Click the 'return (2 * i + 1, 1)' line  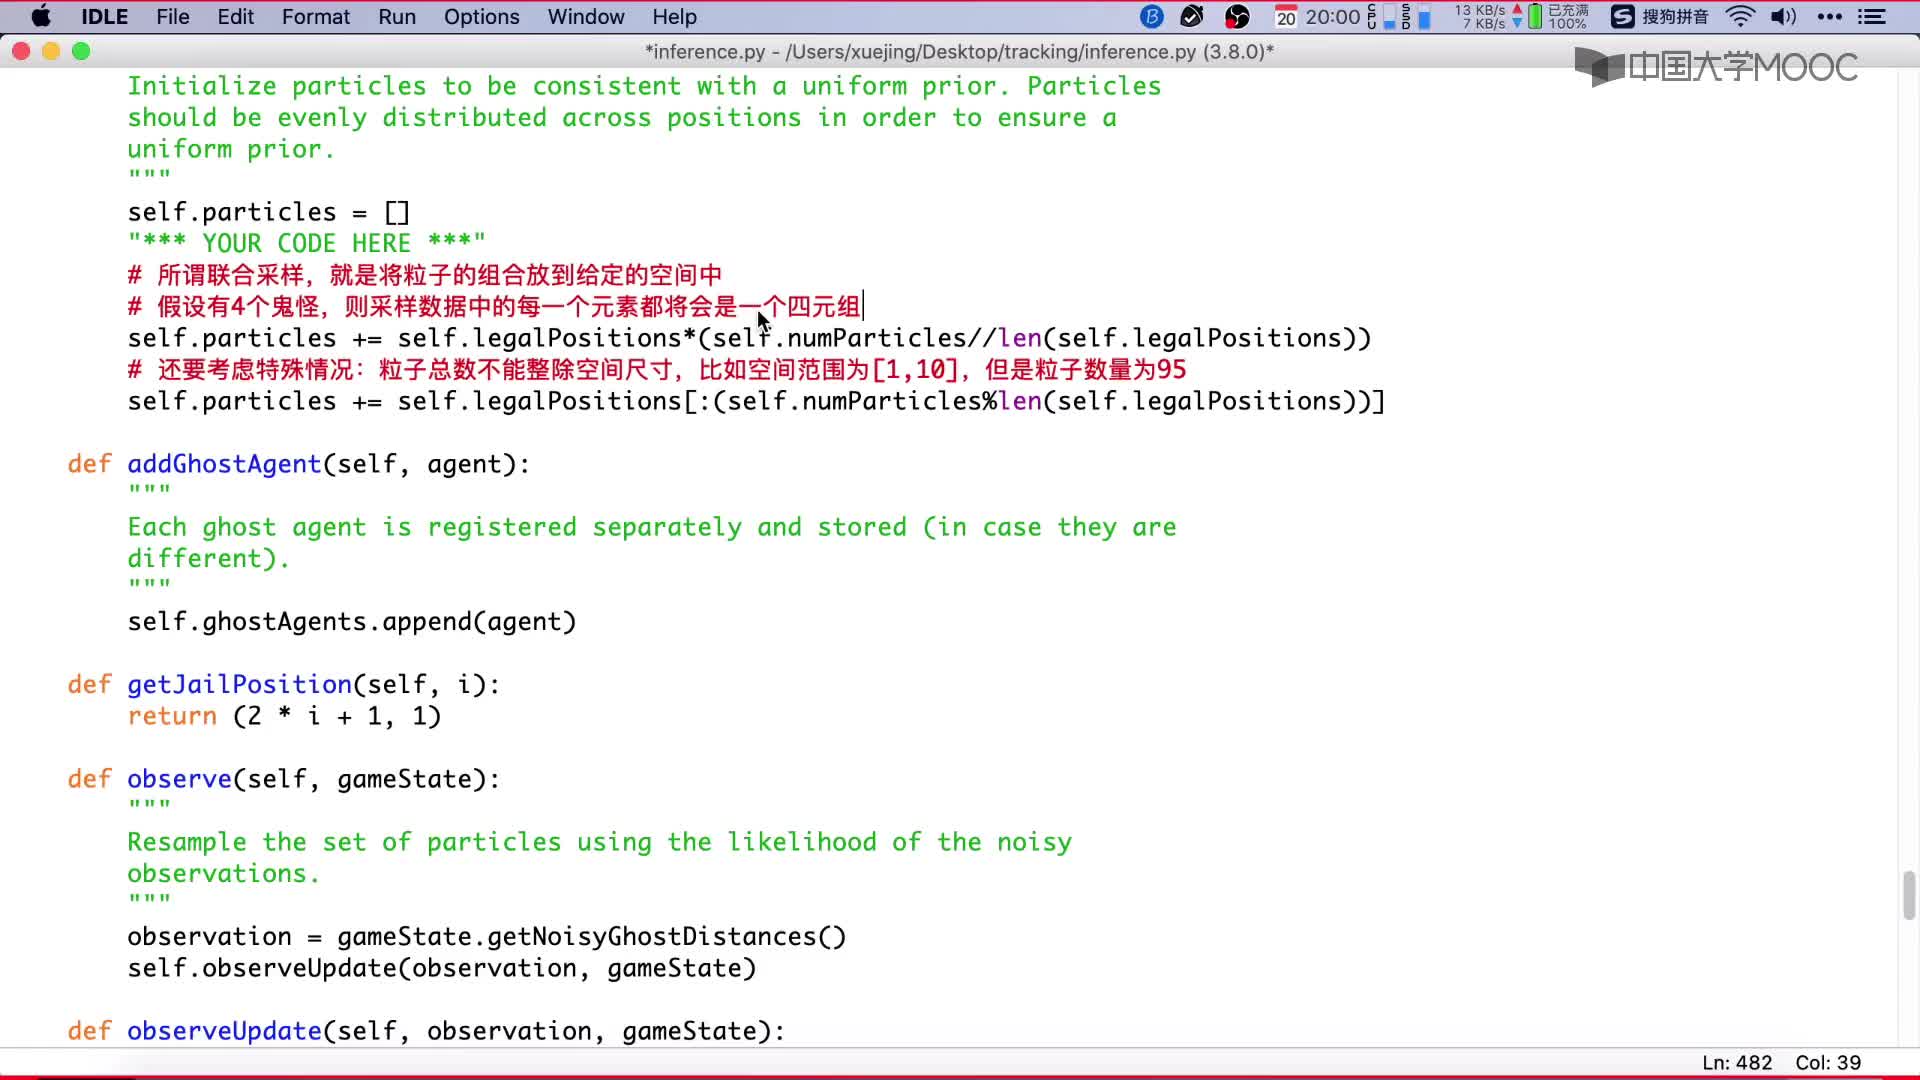(x=284, y=716)
